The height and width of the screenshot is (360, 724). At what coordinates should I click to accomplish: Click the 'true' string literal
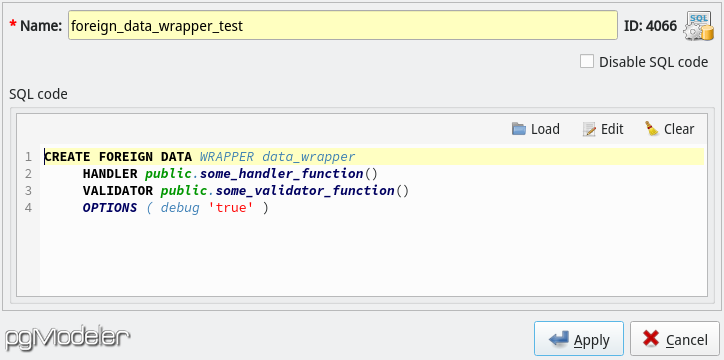(230, 208)
